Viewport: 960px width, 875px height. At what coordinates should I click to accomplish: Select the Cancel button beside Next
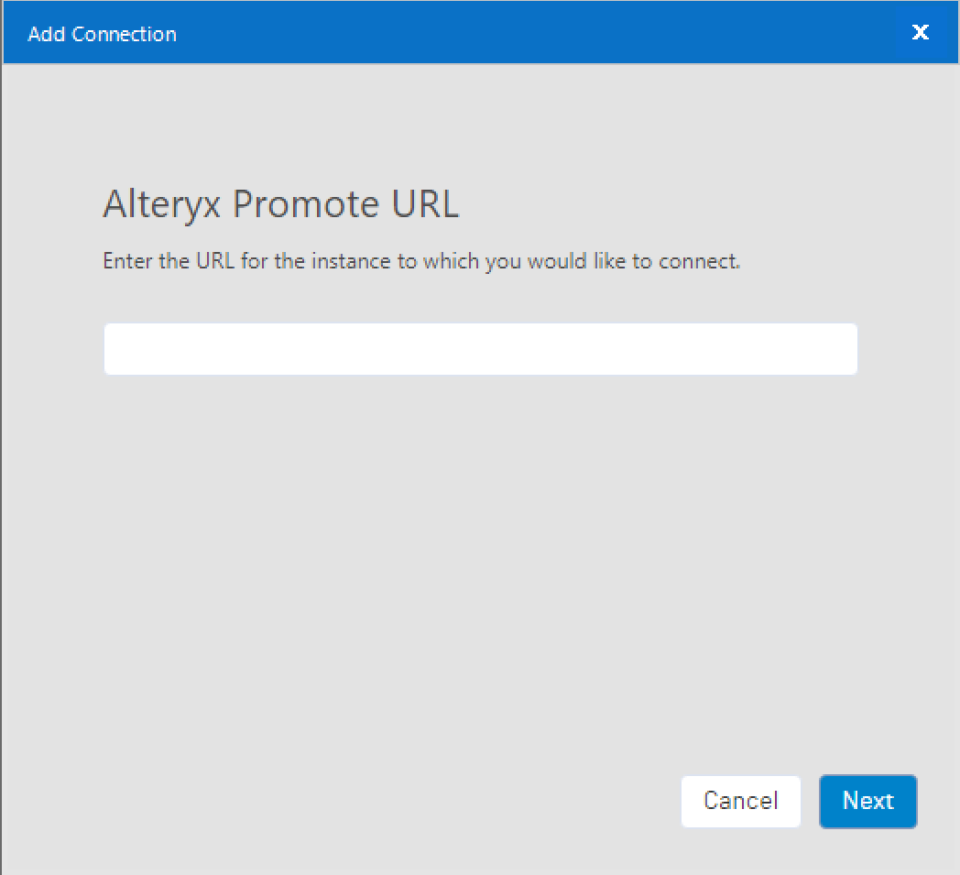click(741, 802)
